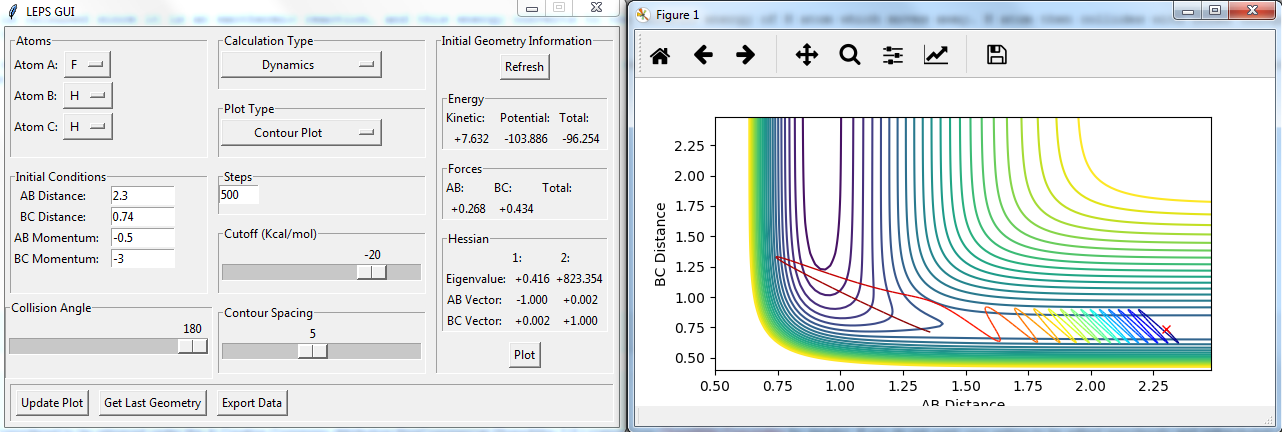The image size is (1282, 432).
Task: Click the Contour Spacing slider handle
Action: tap(312, 351)
